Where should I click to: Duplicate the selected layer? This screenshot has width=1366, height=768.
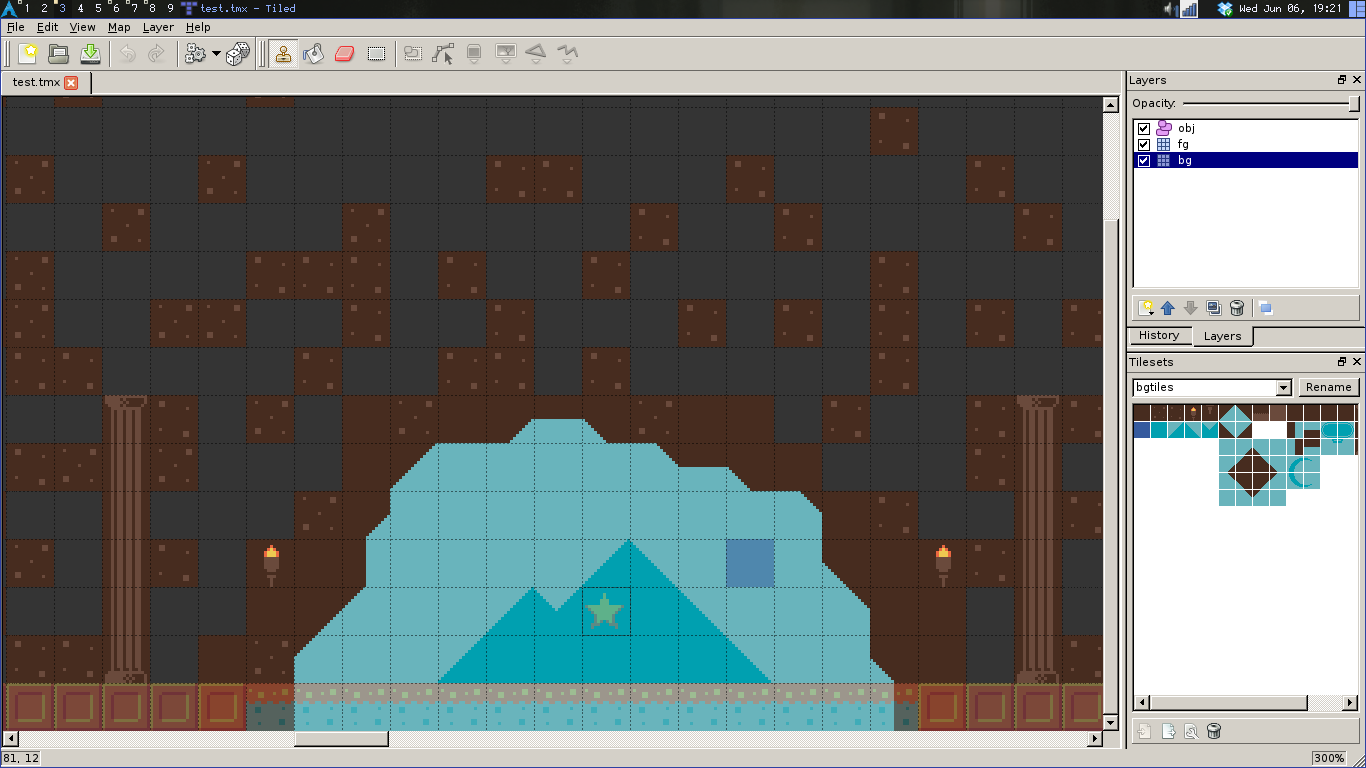click(1213, 308)
